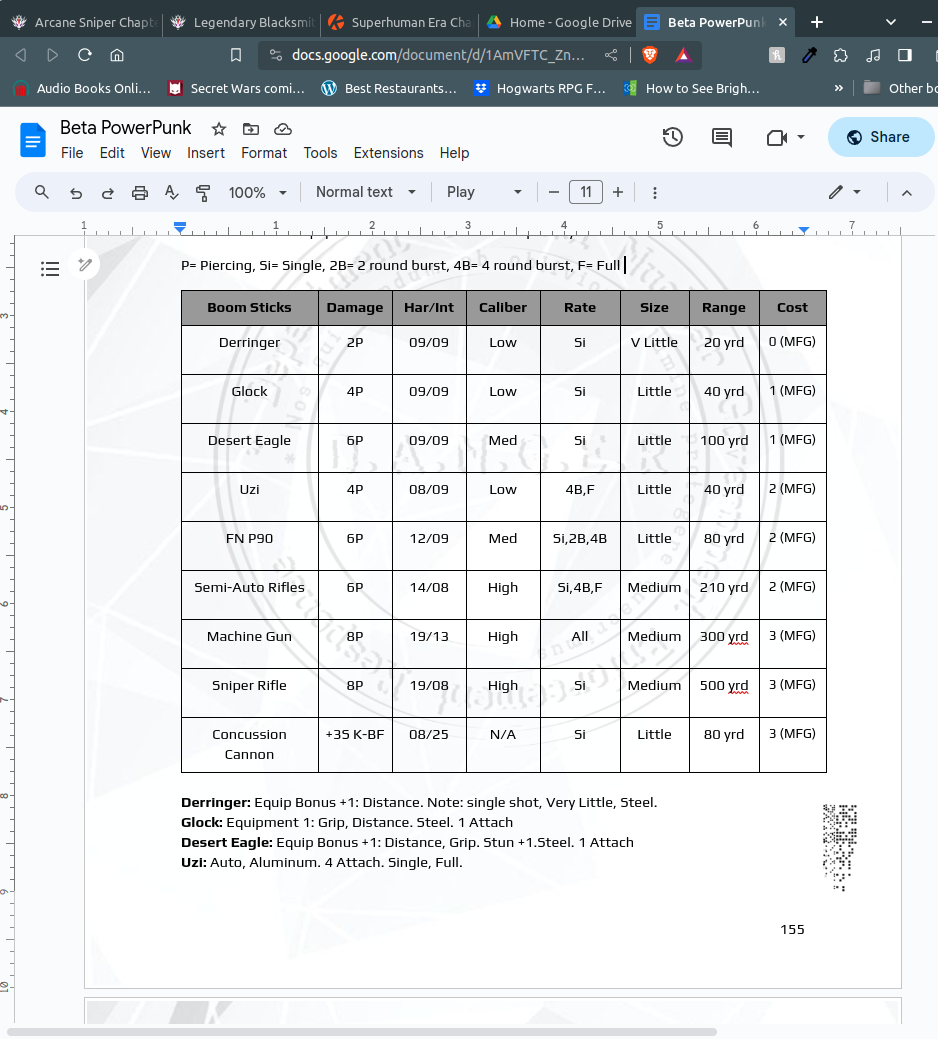
Task: Toggle the browser sidebar panel
Action: coord(905,55)
